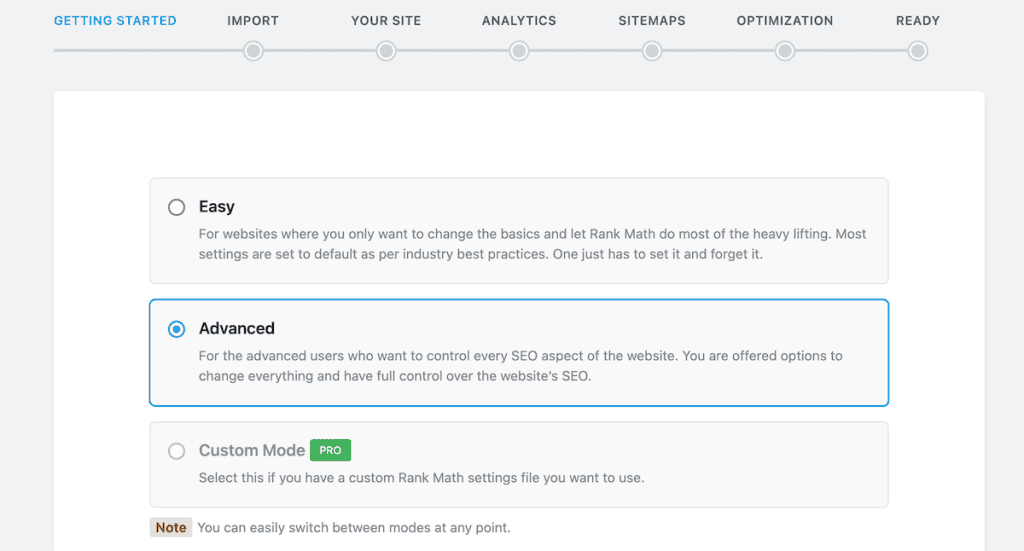Select the Easy mode radio button
The image size is (1024, 551).
[x=176, y=207]
